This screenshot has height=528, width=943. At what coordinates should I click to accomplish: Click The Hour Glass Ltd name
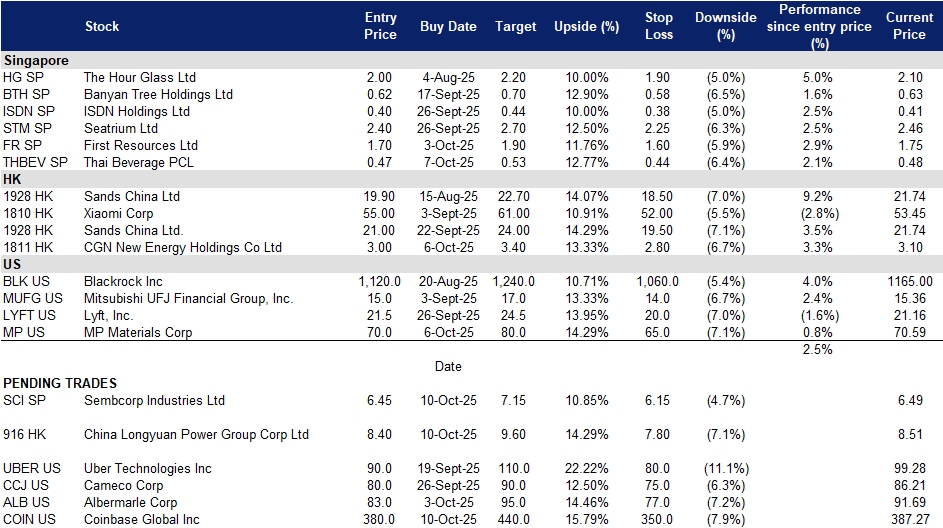point(140,78)
